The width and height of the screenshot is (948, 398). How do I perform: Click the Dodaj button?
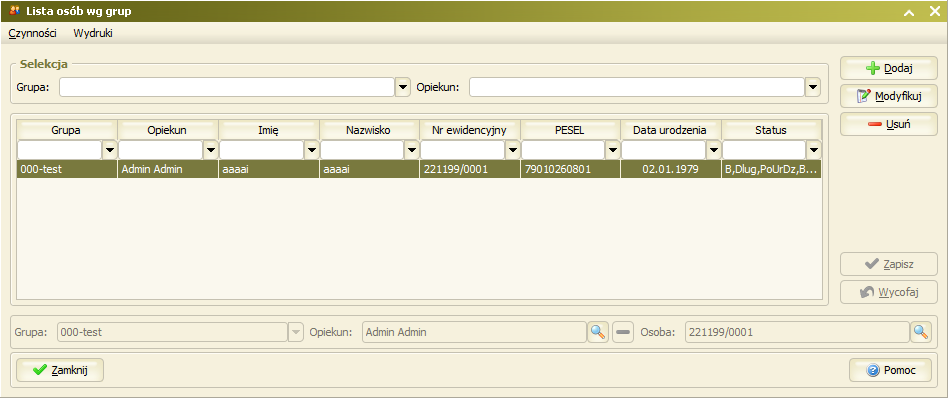coord(889,68)
